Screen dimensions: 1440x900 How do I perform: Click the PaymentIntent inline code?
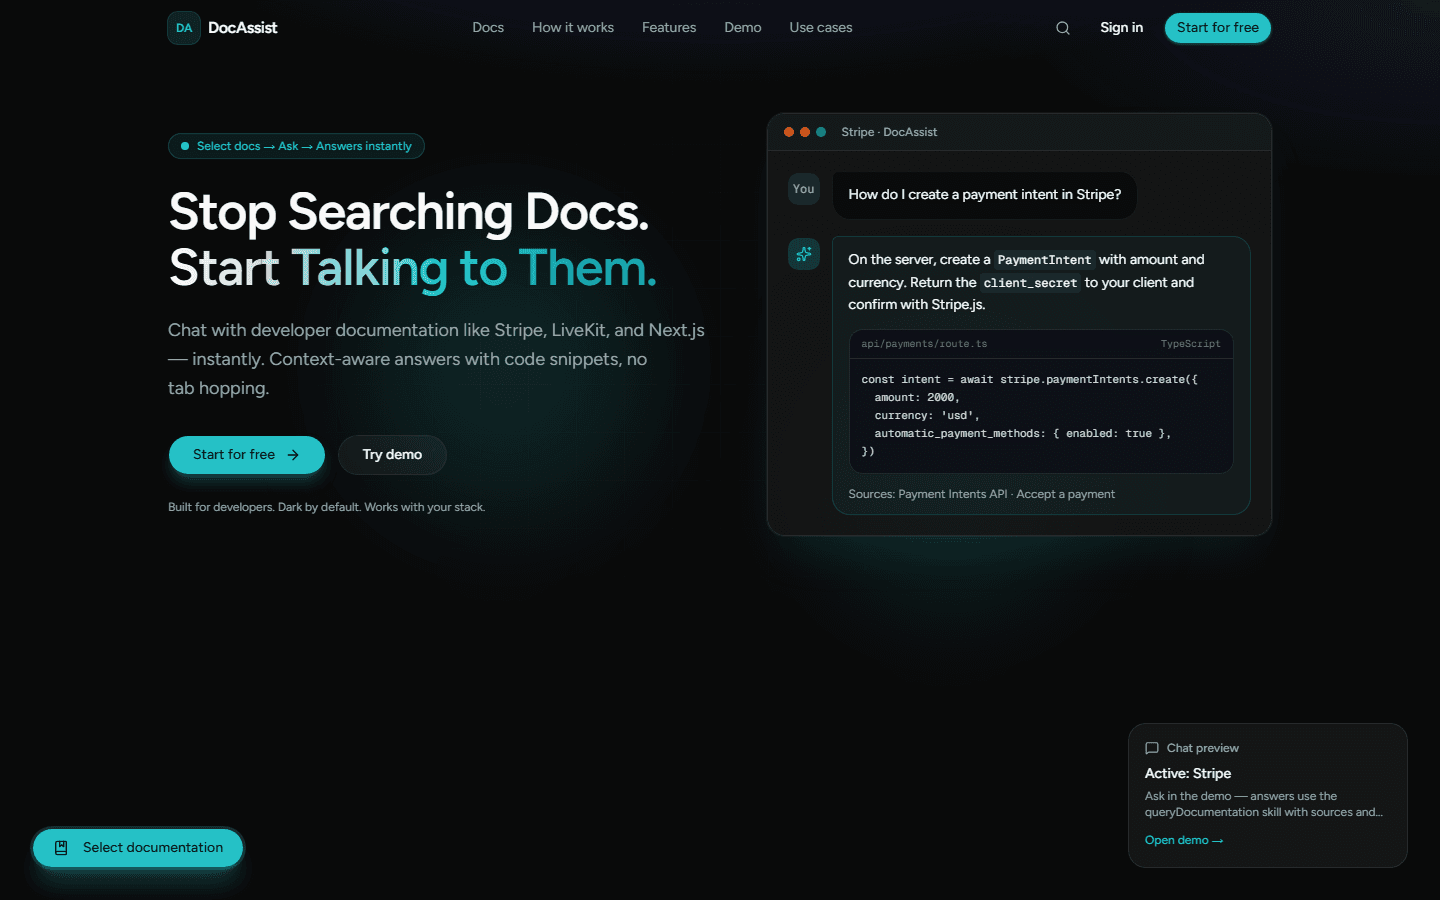pos(1044,260)
